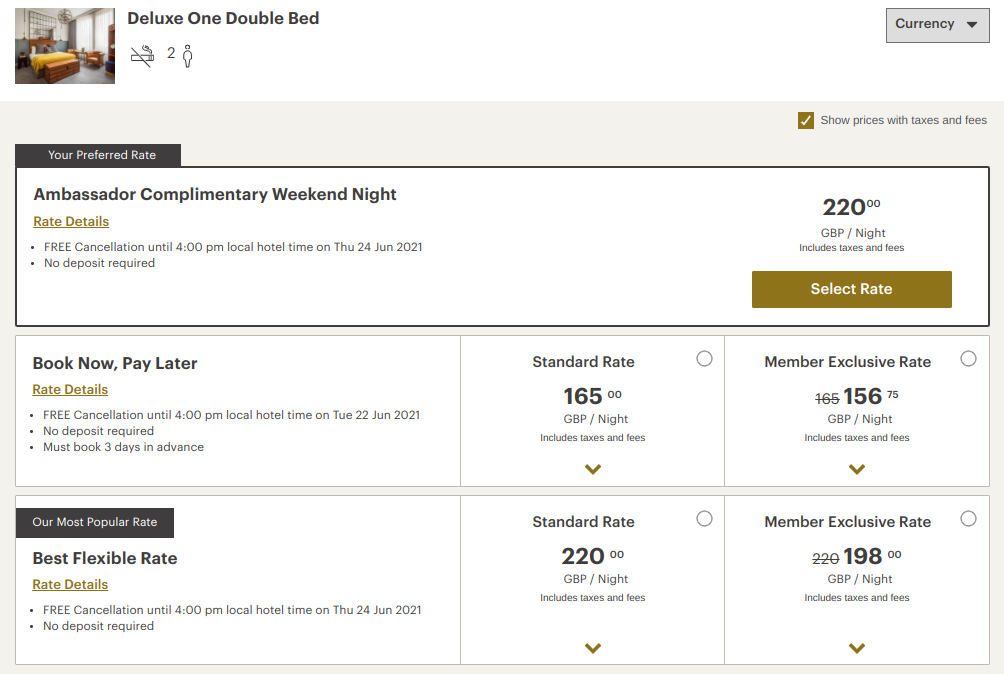1004x674 pixels.
Task: Select Standard Rate radio for Best Flexible Rate
Action: pyautogui.click(x=705, y=519)
